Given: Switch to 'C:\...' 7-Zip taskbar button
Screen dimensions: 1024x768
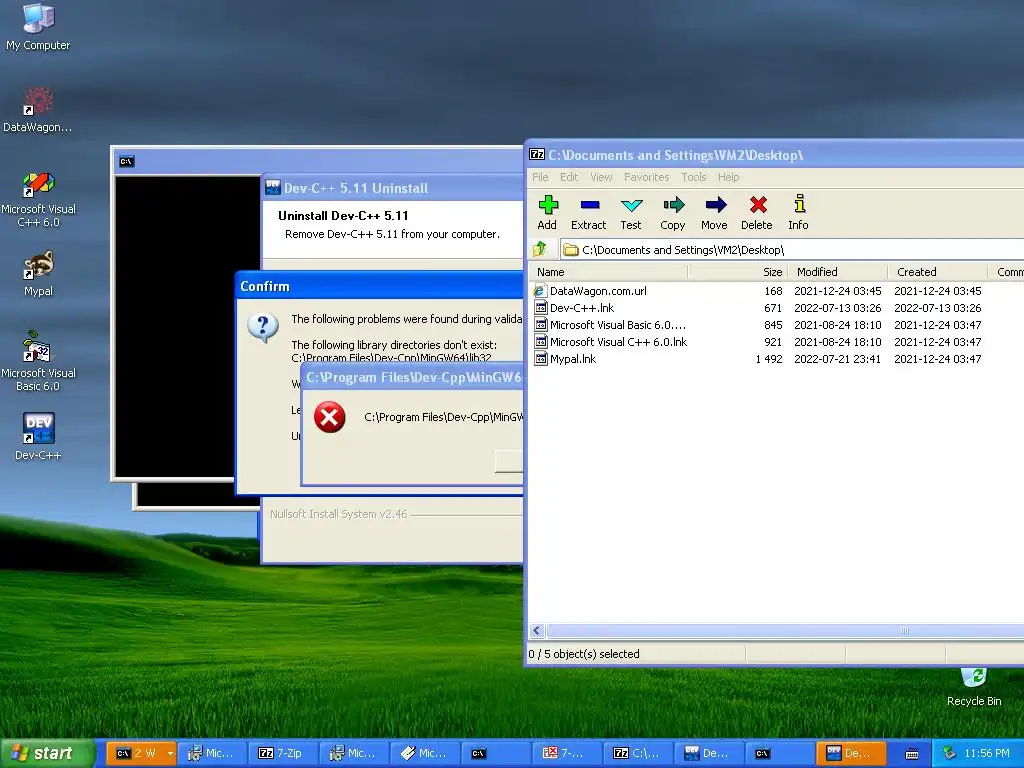Looking at the screenshot, I should click(x=637, y=754).
